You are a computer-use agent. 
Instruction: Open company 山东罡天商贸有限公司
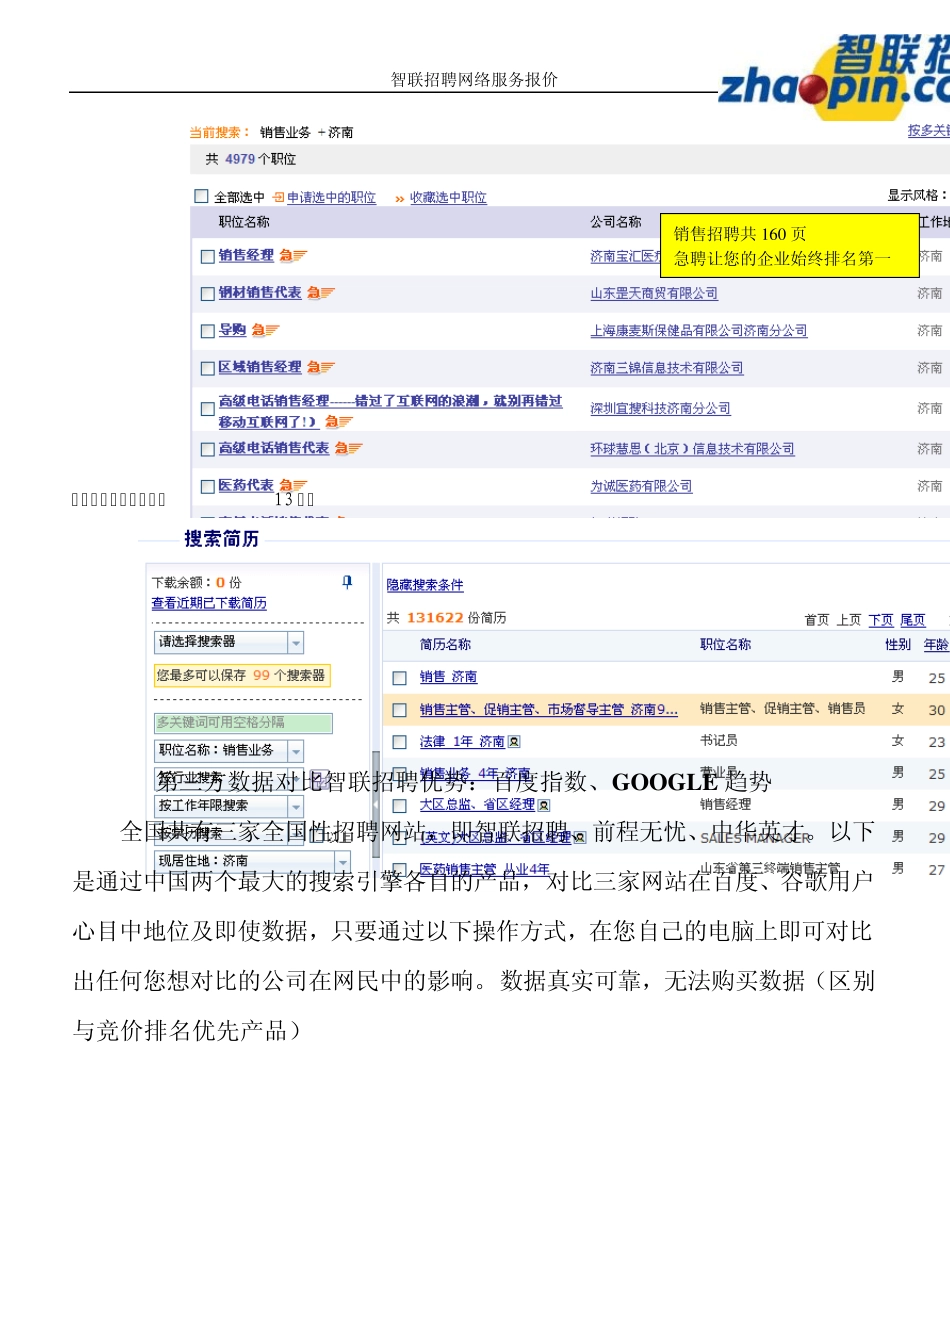[x=654, y=294]
